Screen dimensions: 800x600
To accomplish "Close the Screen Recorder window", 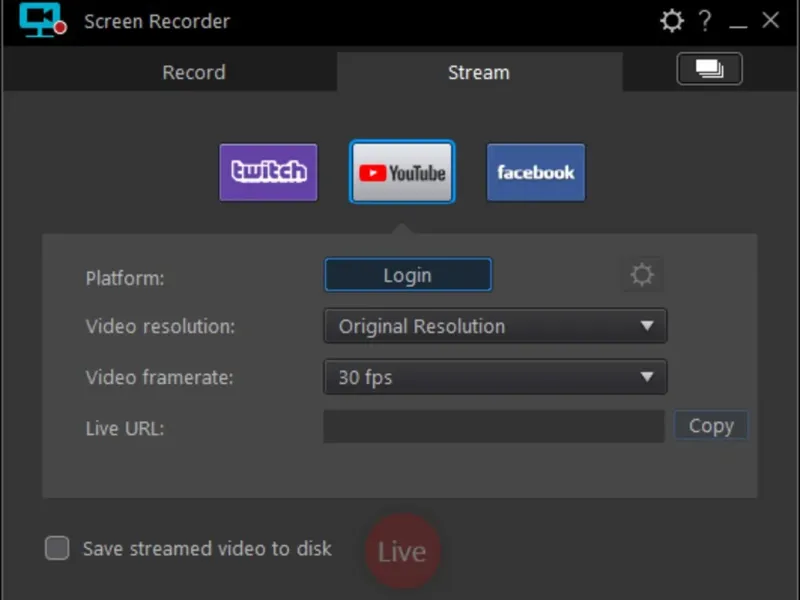I will (x=770, y=20).
